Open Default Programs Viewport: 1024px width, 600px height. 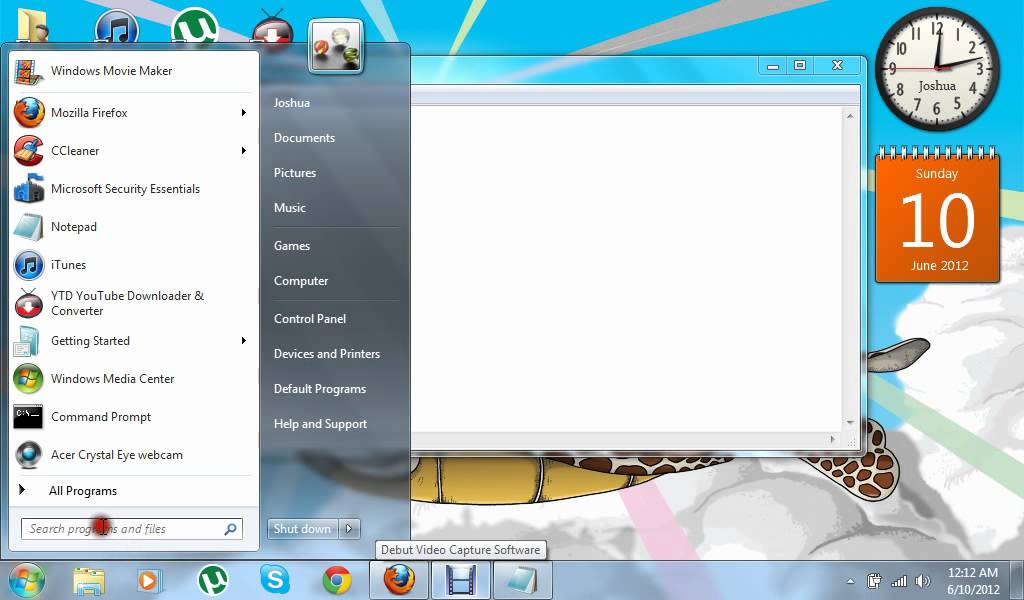point(320,388)
